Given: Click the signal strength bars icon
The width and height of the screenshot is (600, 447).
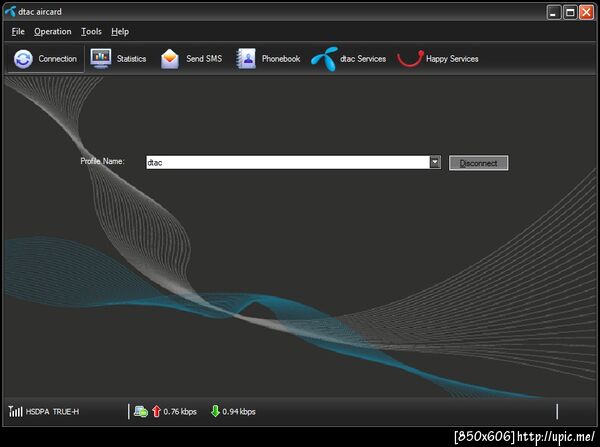Looking at the screenshot, I should (15, 411).
